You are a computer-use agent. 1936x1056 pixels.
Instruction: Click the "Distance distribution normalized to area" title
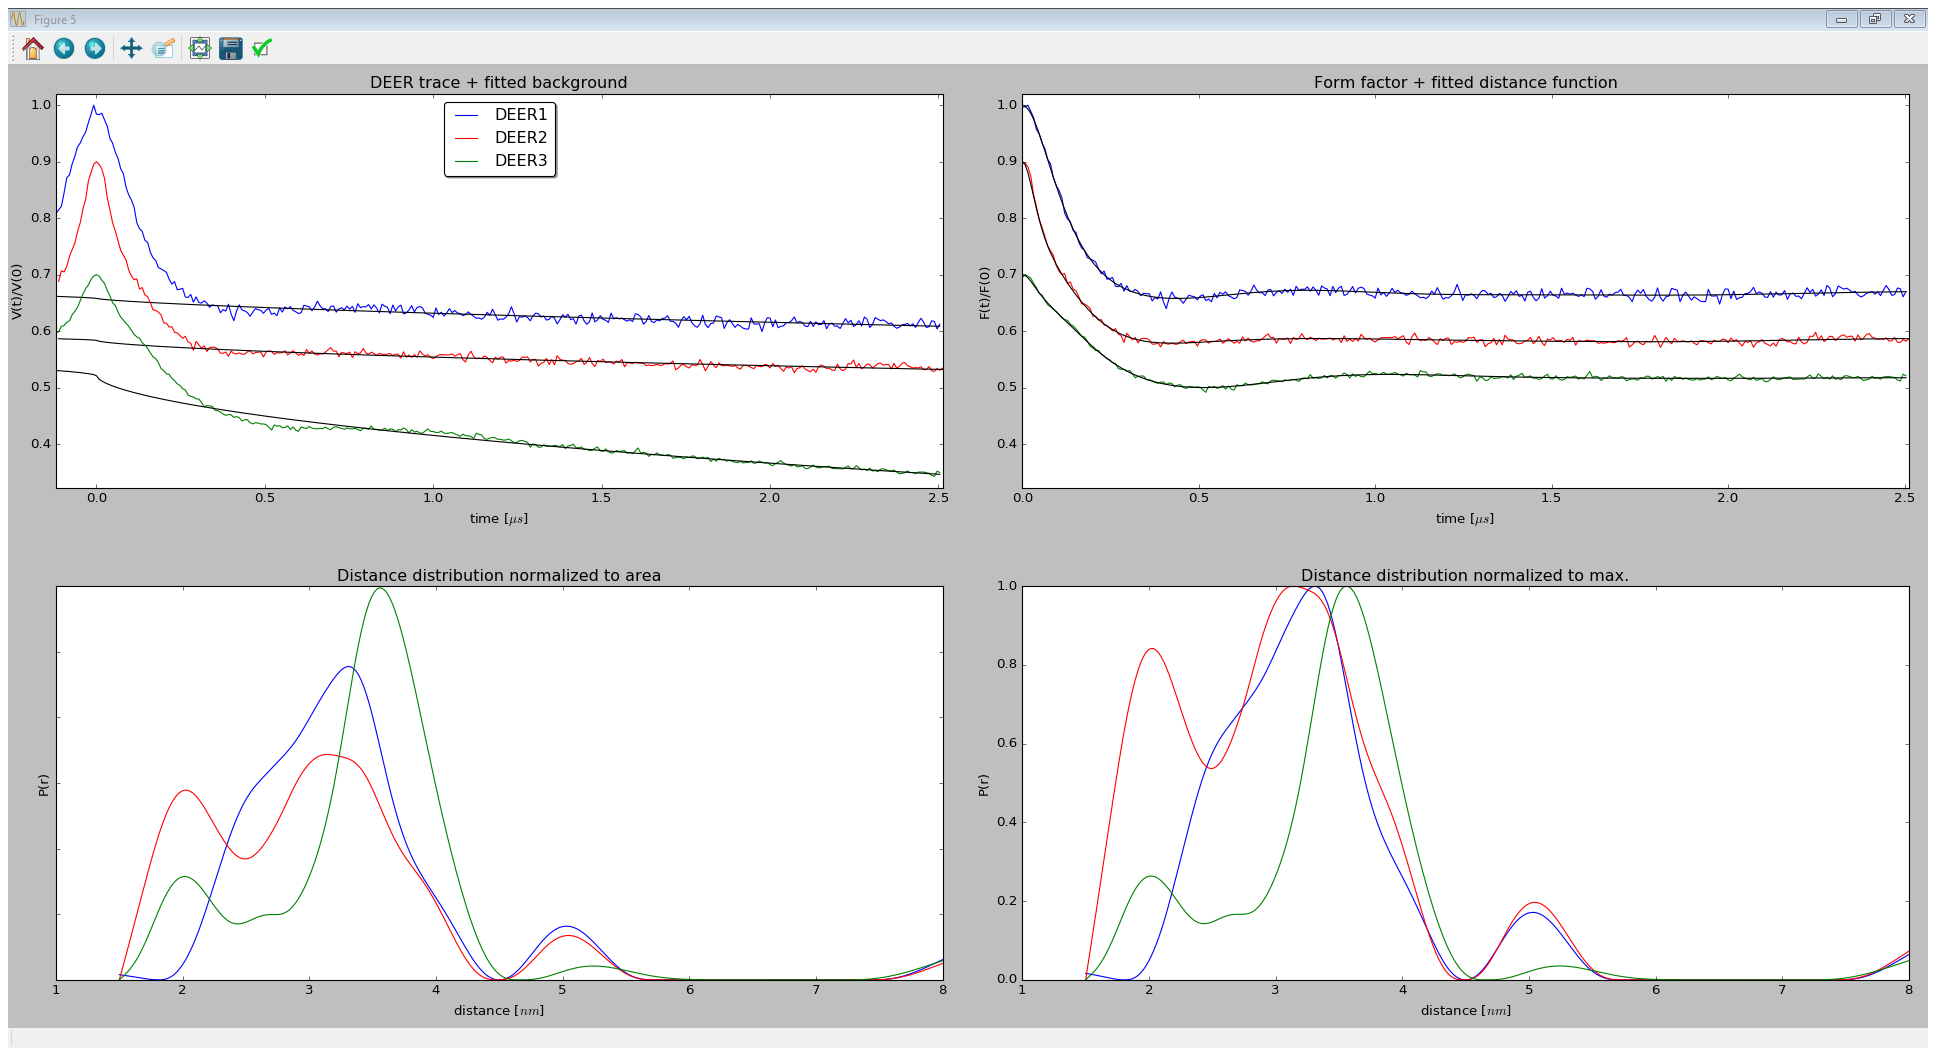point(498,575)
